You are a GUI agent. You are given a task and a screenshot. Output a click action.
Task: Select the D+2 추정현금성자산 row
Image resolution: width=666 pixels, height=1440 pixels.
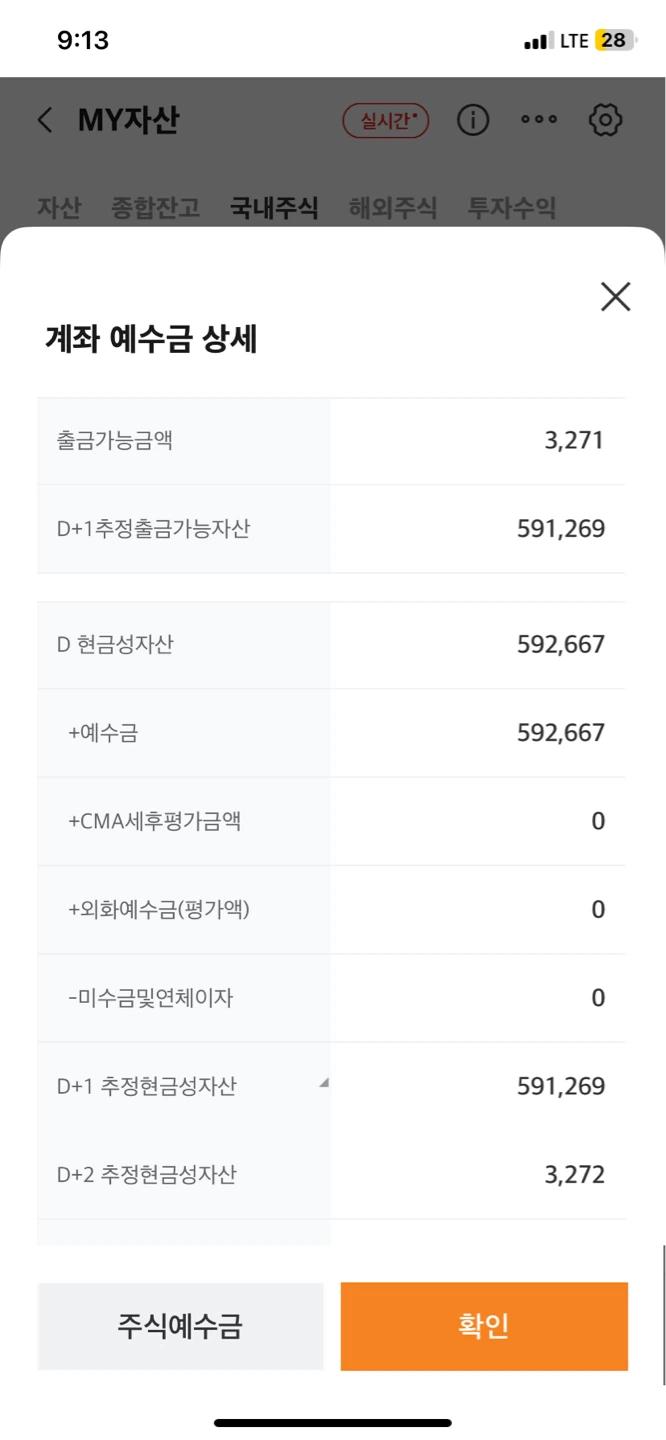[x=332, y=1174]
